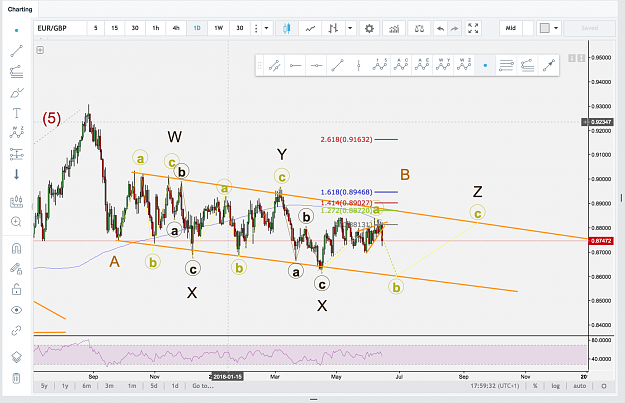Viewport: 625px width, 403px height.
Task: Select W-Z triple combo wave in floating toolbar
Action: point(464,65)
